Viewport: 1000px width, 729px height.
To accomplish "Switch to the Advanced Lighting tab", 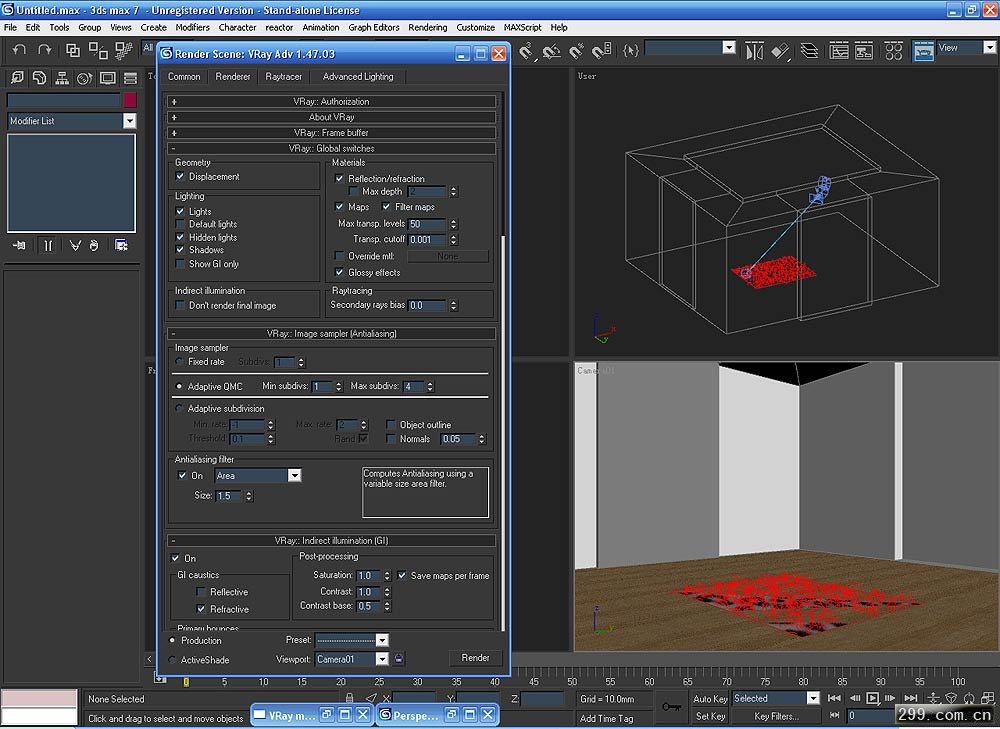I will pos(358,77).
